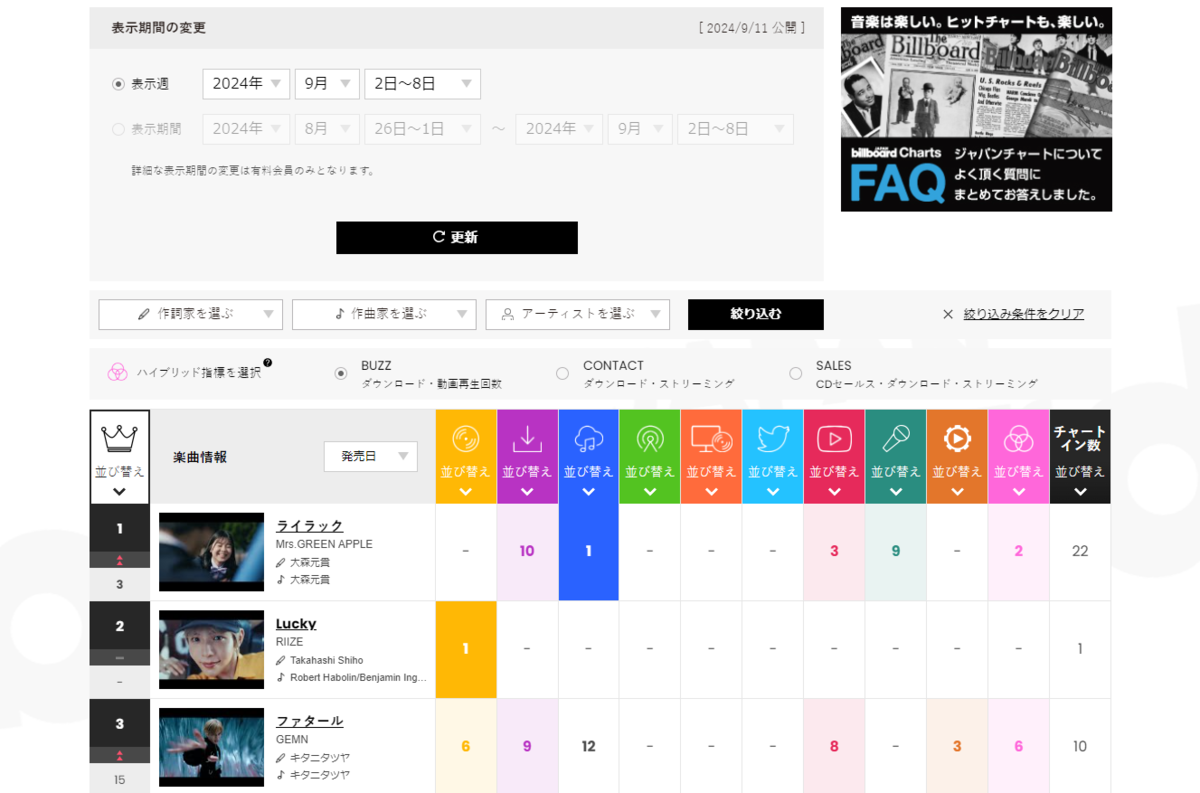Click ファタール chart-in count 10
1200x793 pixels.
[x=1080, y=746]
